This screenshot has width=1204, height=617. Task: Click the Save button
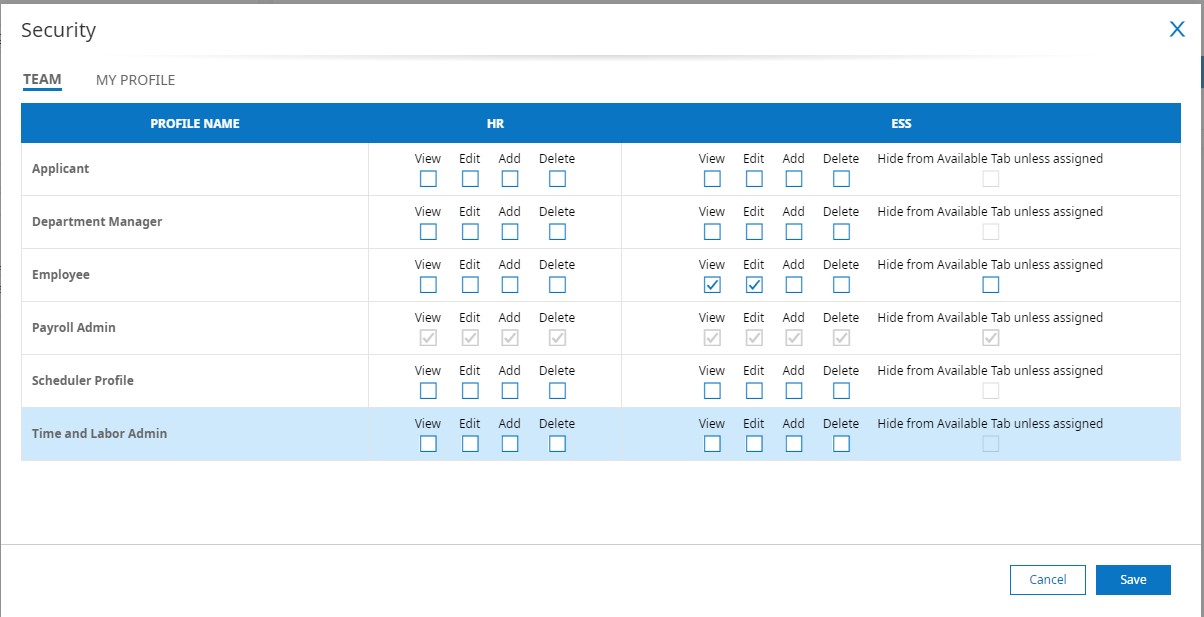pos(1132,580)
